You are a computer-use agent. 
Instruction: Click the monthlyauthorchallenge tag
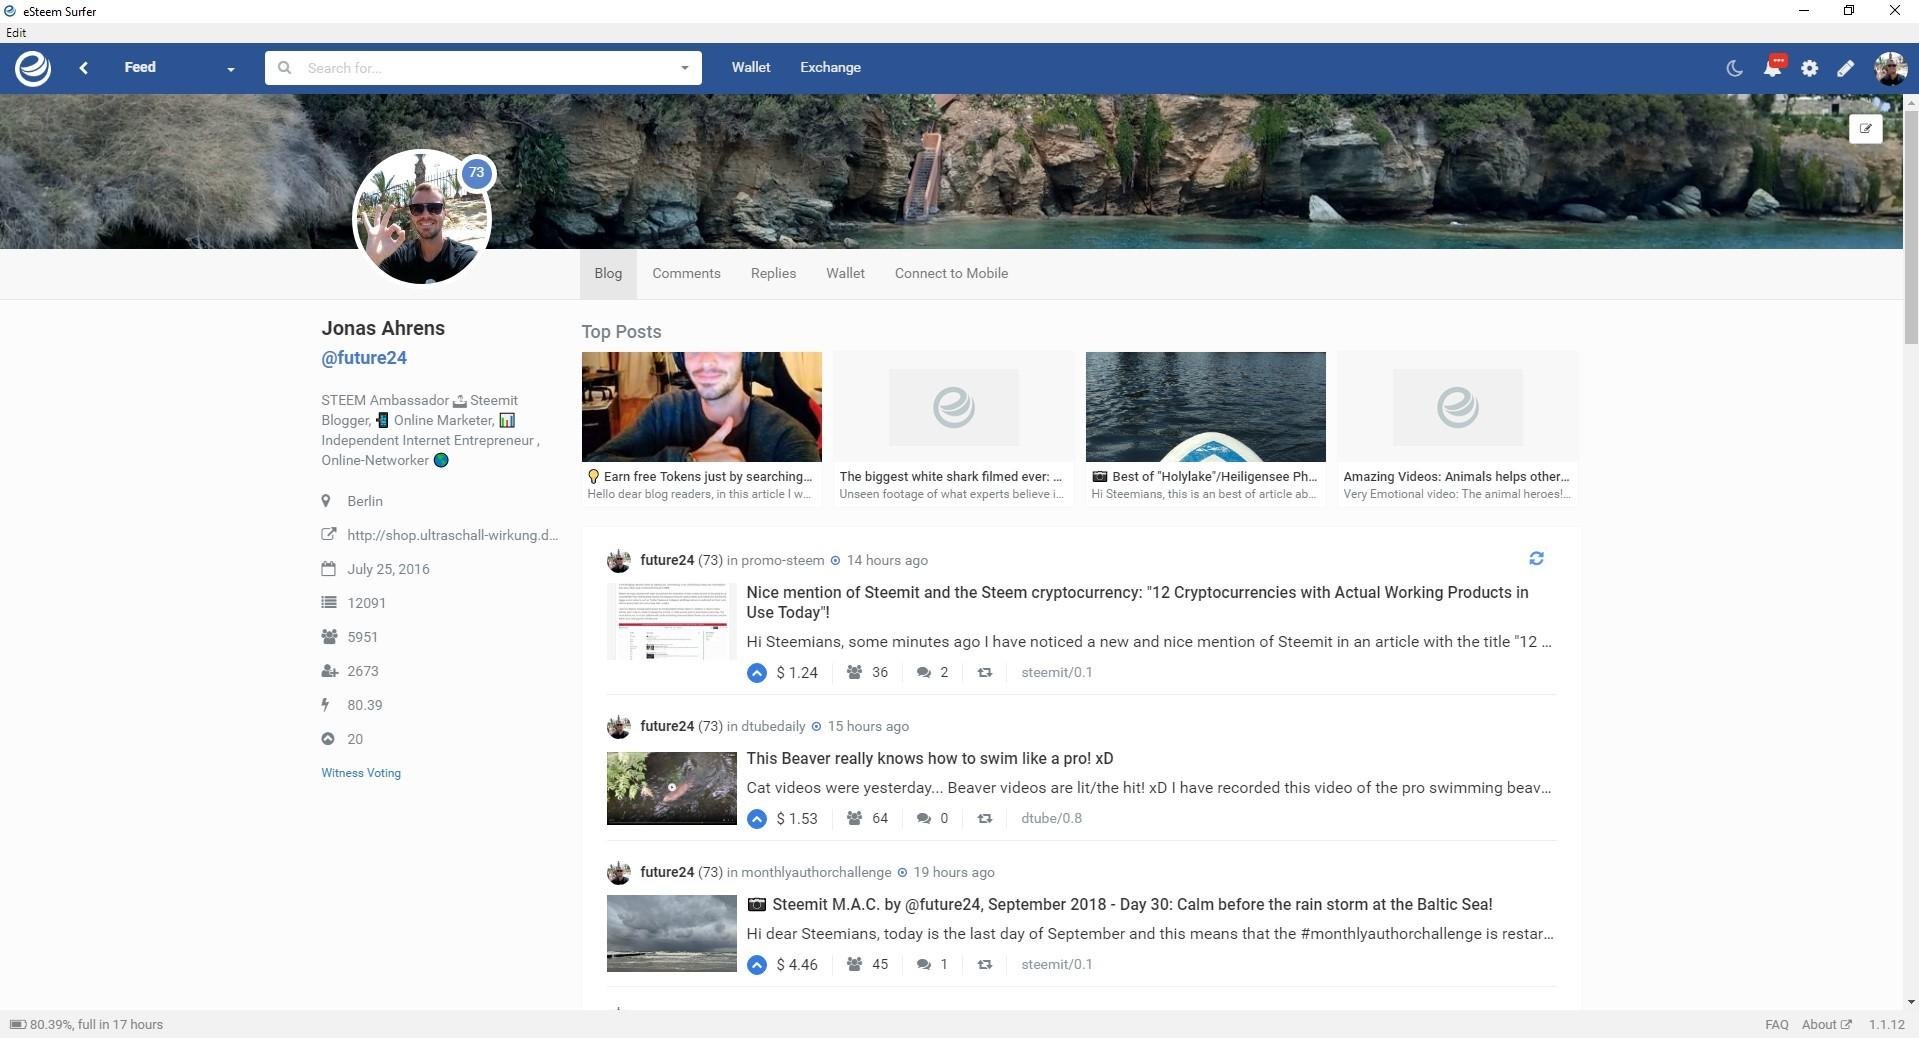coord(816,872)
